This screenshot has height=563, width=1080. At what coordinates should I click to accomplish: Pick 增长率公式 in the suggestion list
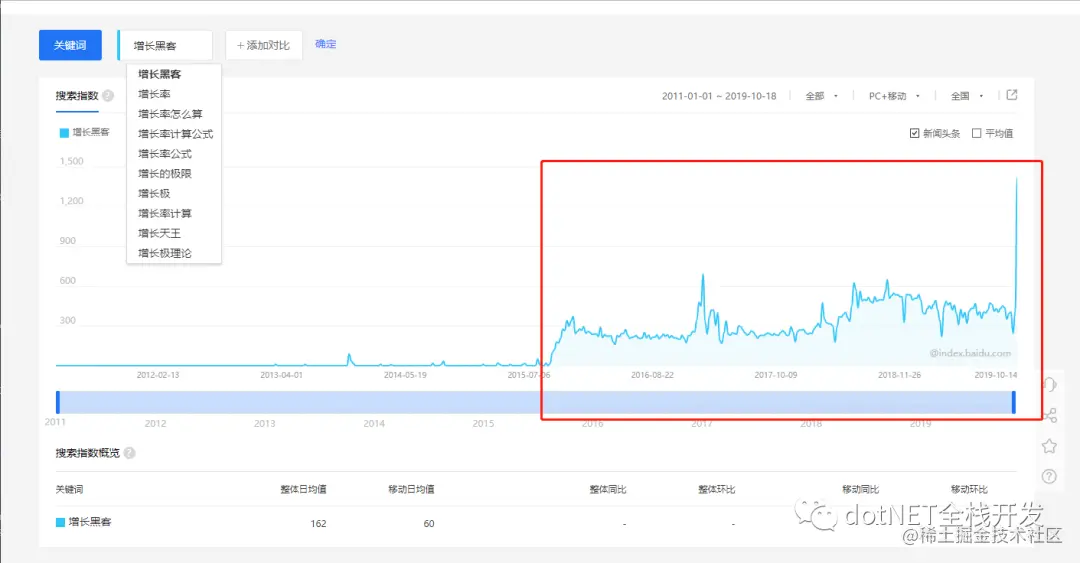[x=165, y=154]
